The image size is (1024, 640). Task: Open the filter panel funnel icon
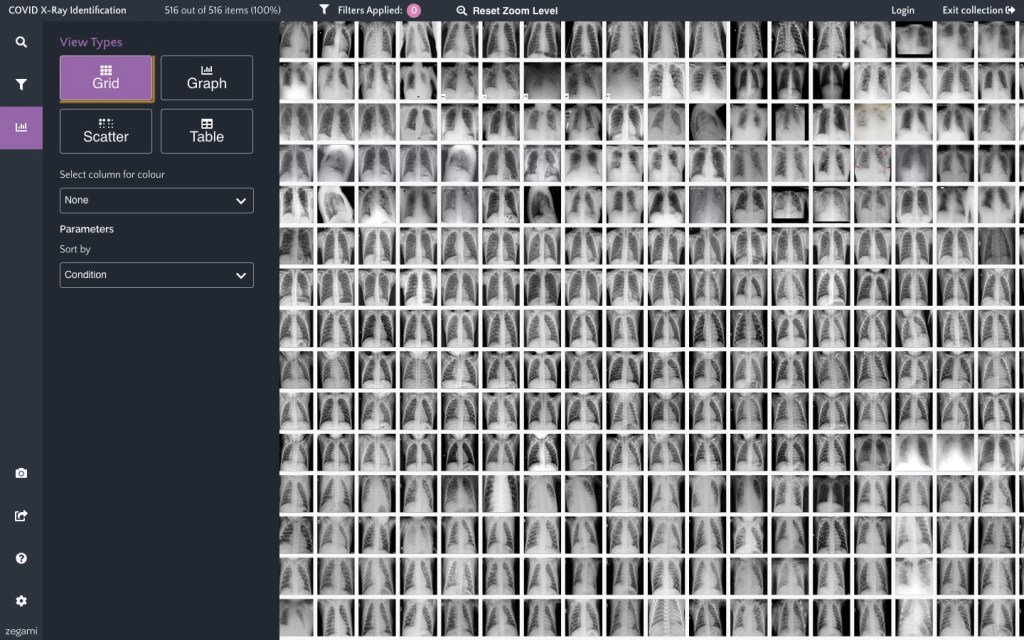(x=21, y=85)
